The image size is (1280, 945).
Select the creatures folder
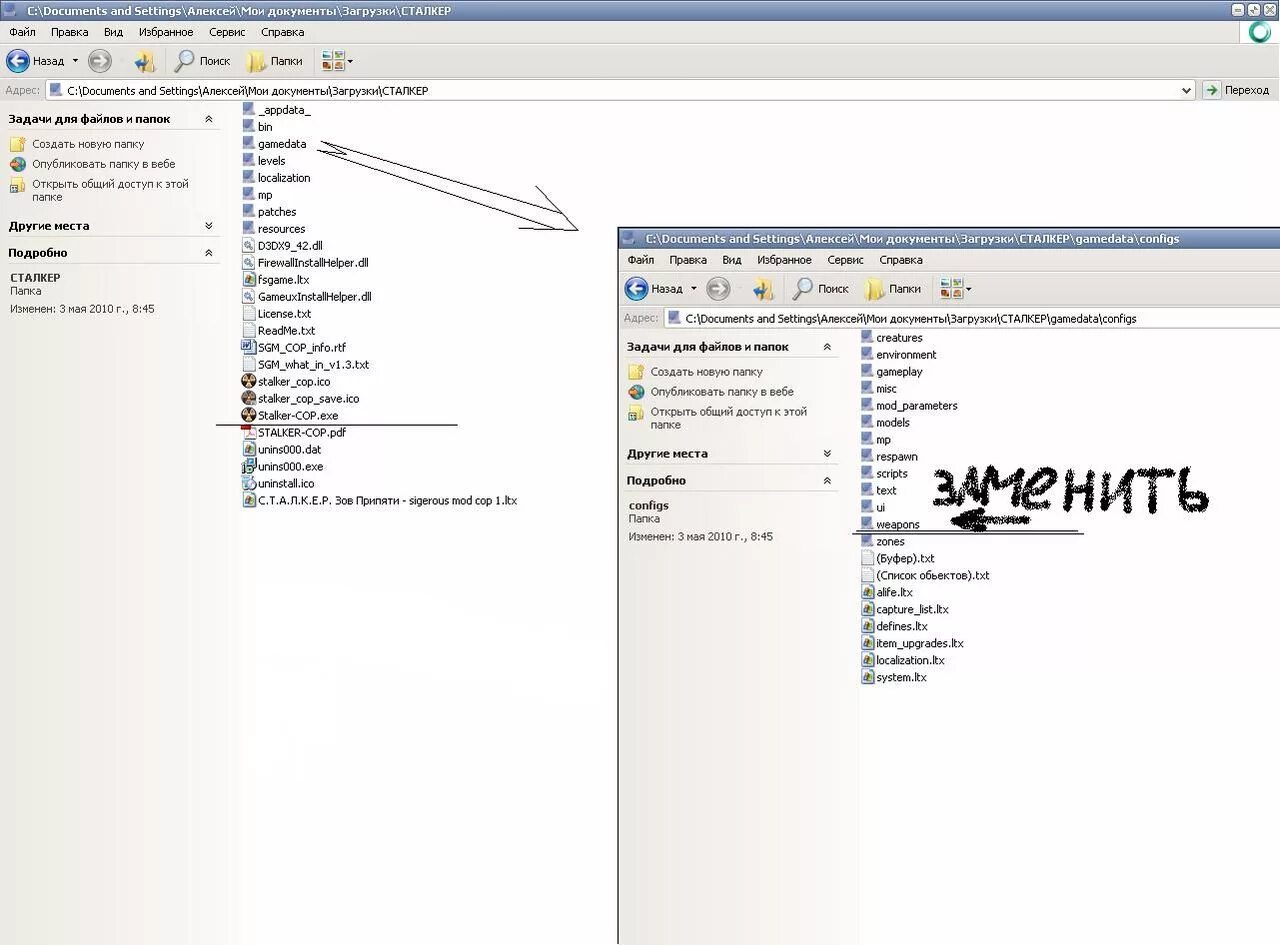pyautogui.click(x=891, y=338)
